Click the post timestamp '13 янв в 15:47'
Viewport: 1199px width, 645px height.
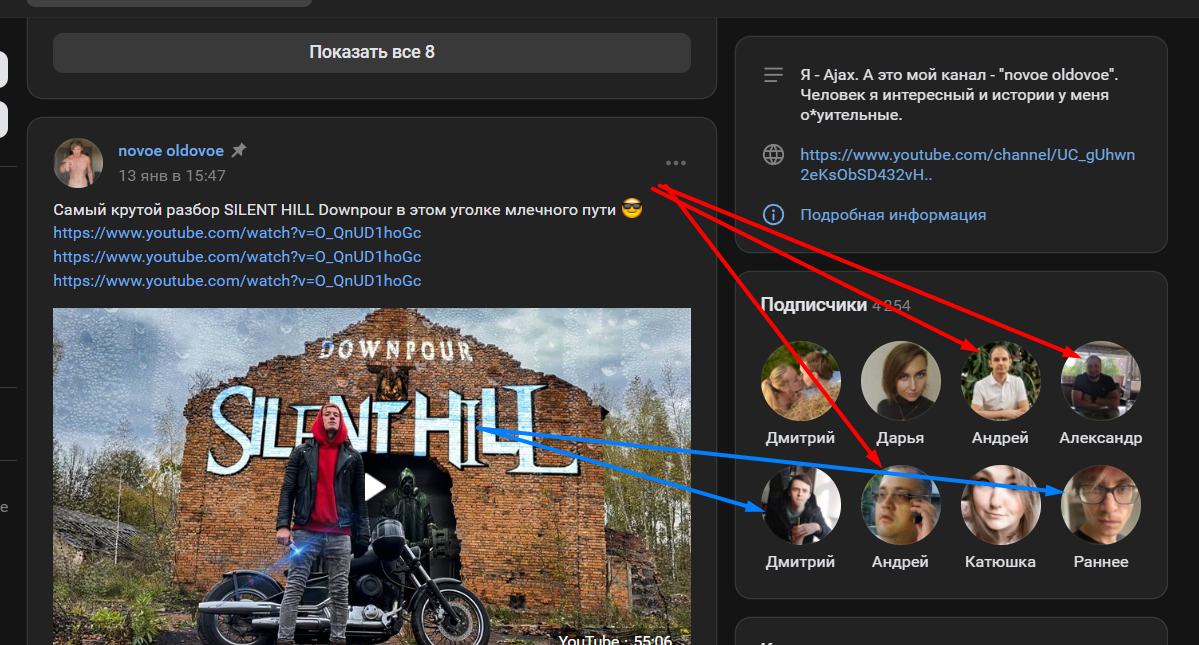click(x=172, y=176)
